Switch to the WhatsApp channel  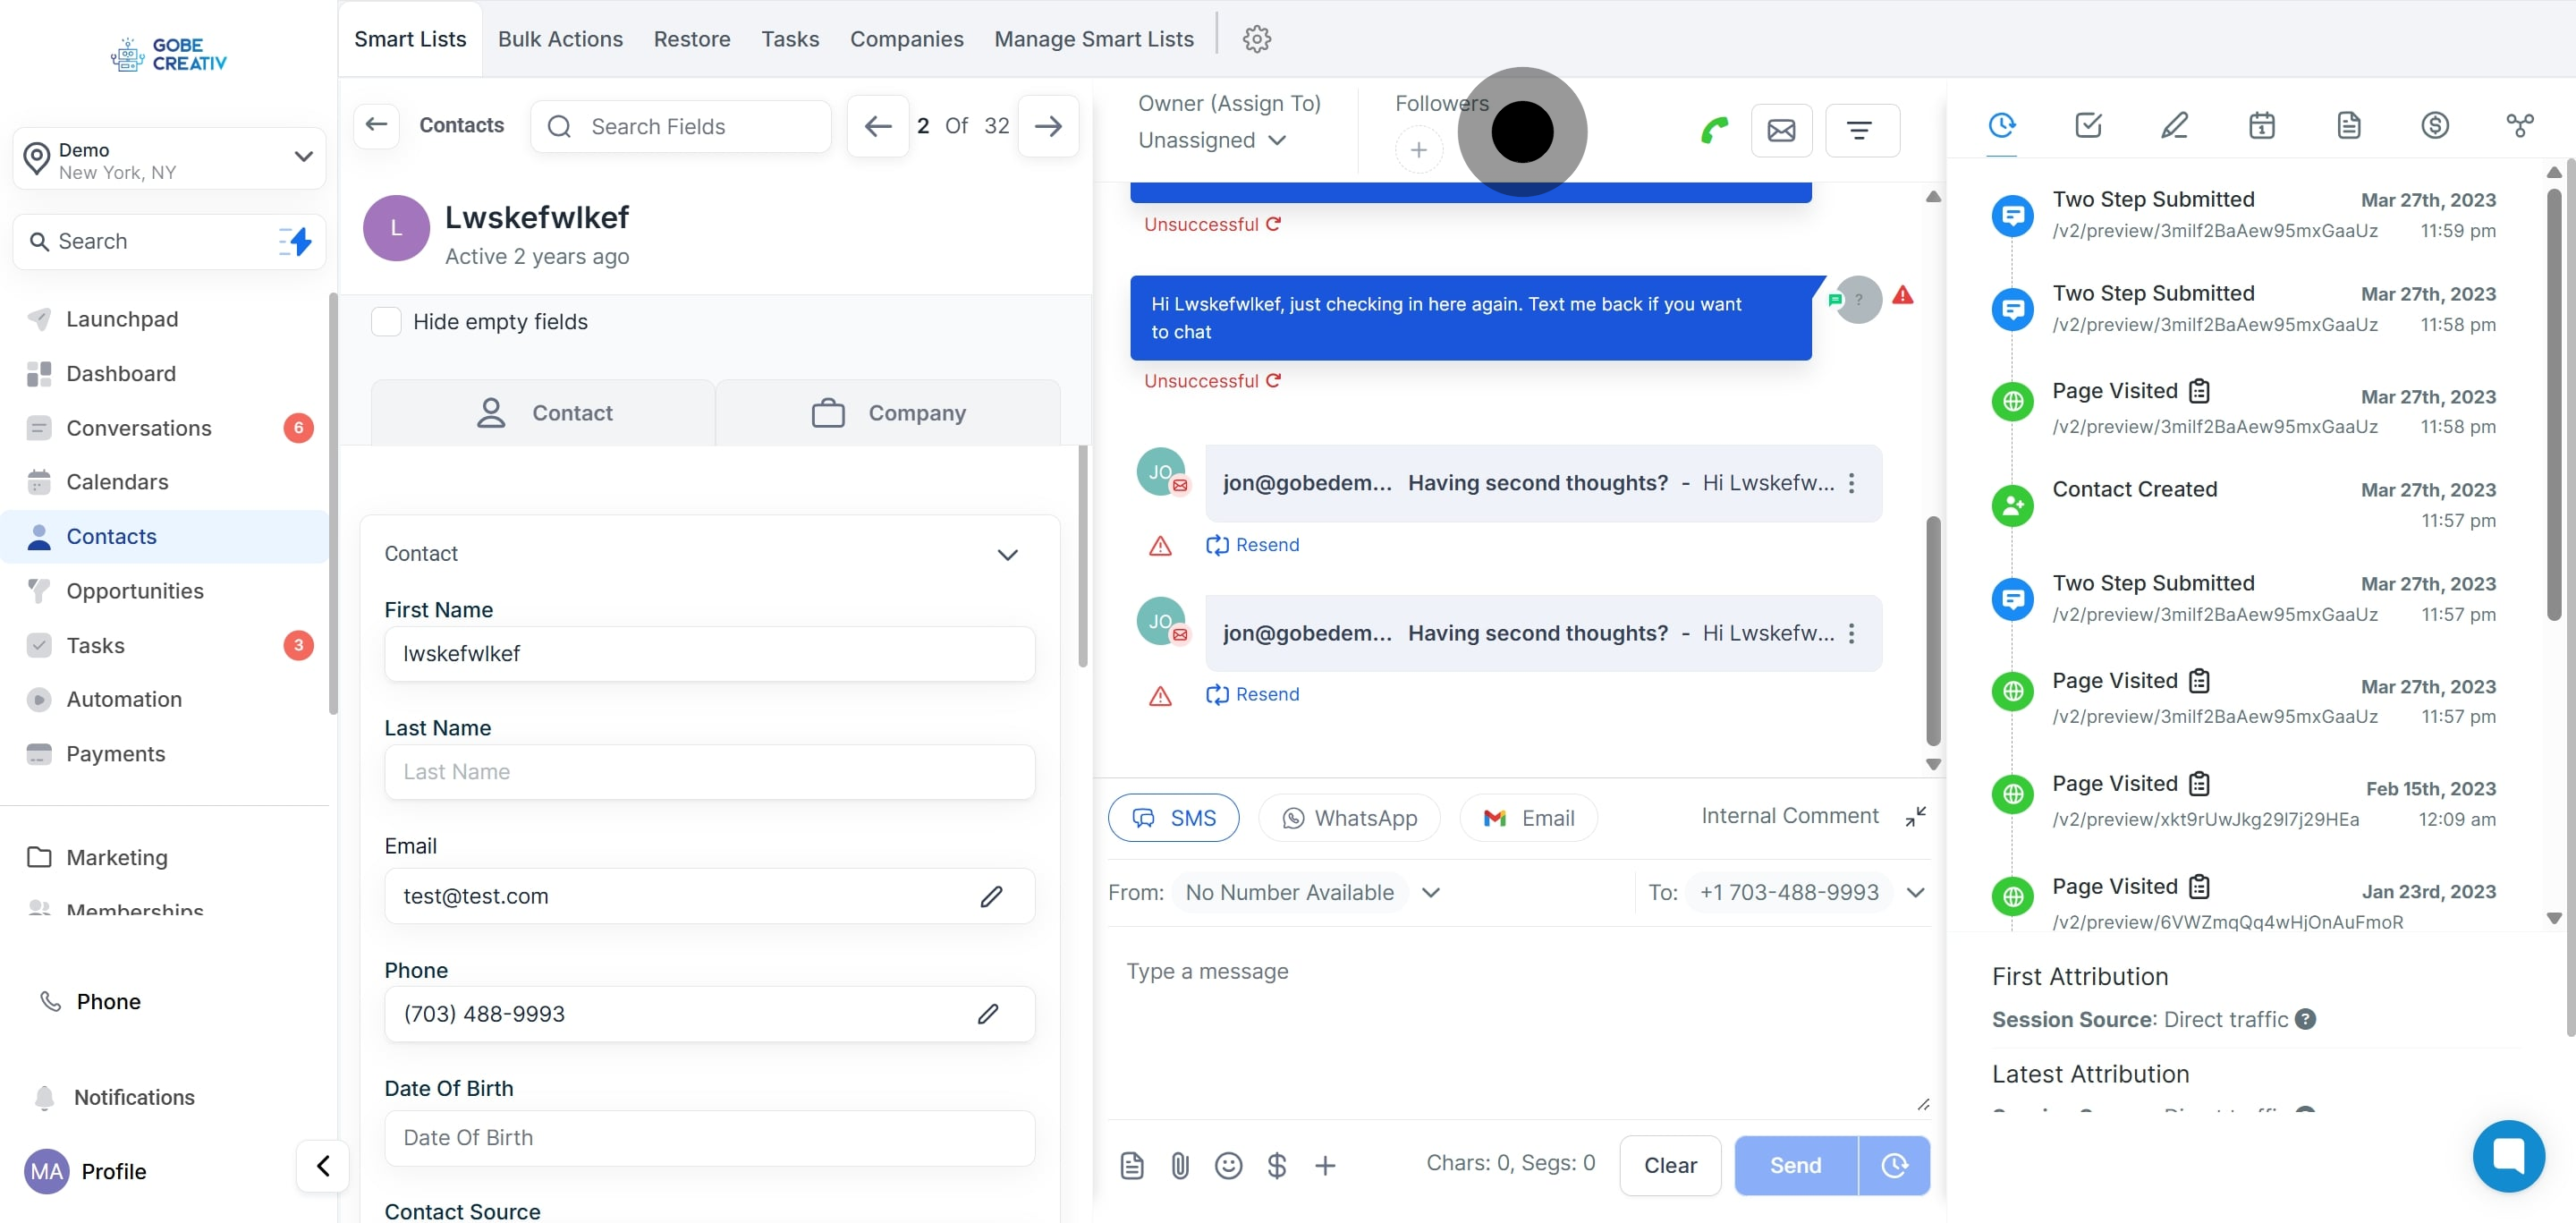coord(1349,818)
